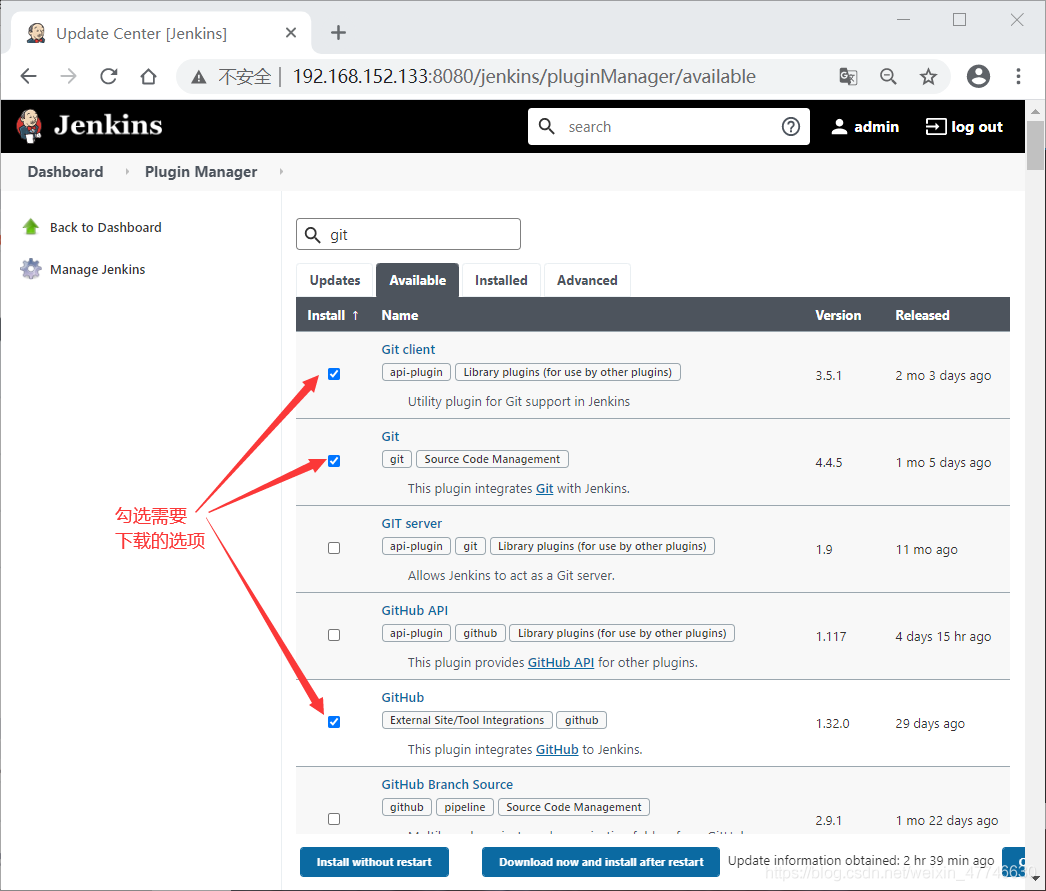
Task: Open the Advanced tab
Action: 587,280
